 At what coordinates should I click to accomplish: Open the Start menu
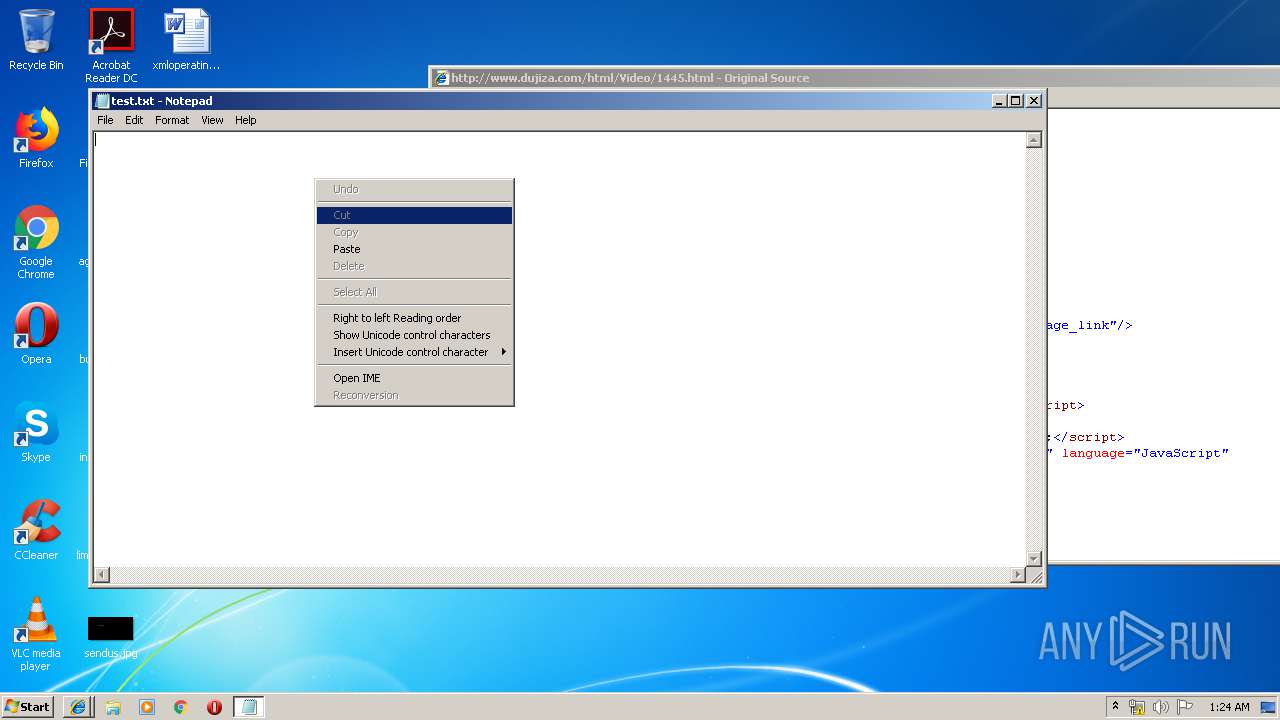point(28,707)
